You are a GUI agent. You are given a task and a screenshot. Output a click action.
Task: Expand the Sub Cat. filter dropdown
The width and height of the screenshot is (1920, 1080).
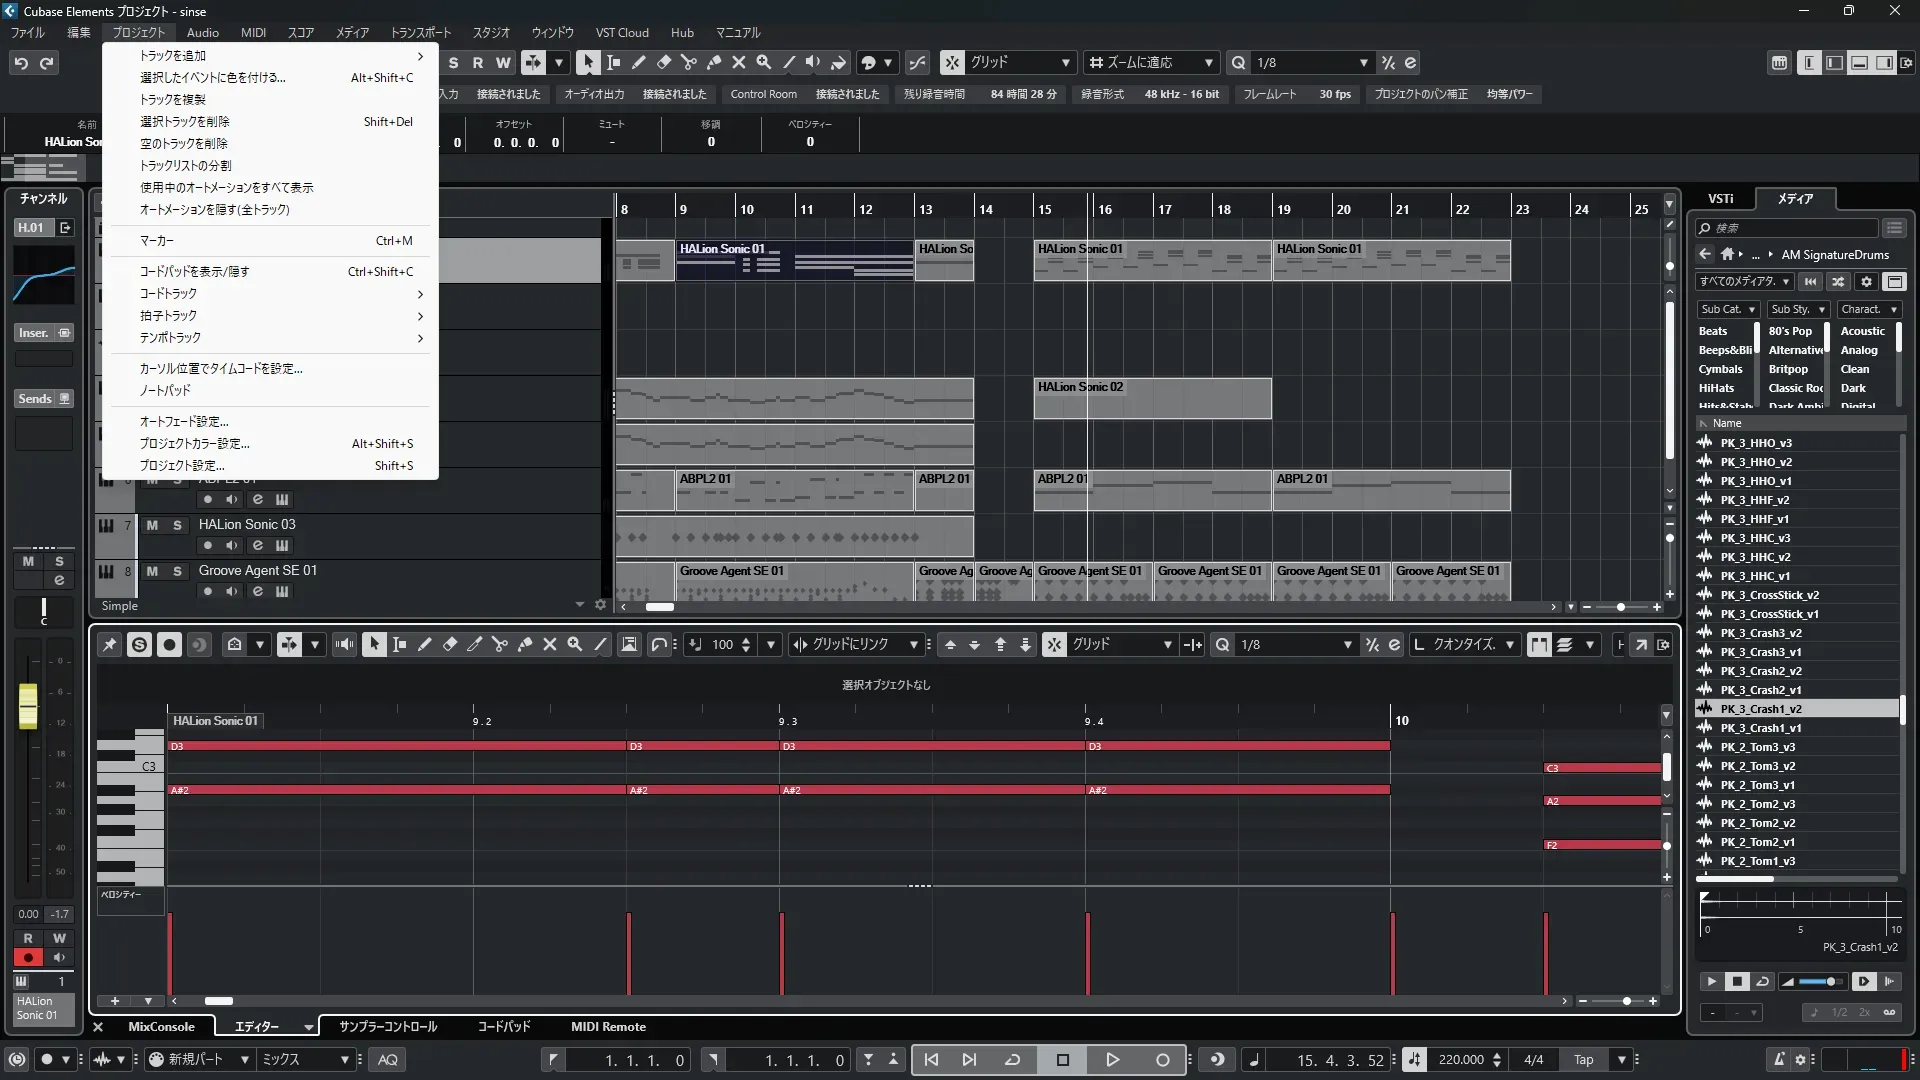(x=1728, y=310)
